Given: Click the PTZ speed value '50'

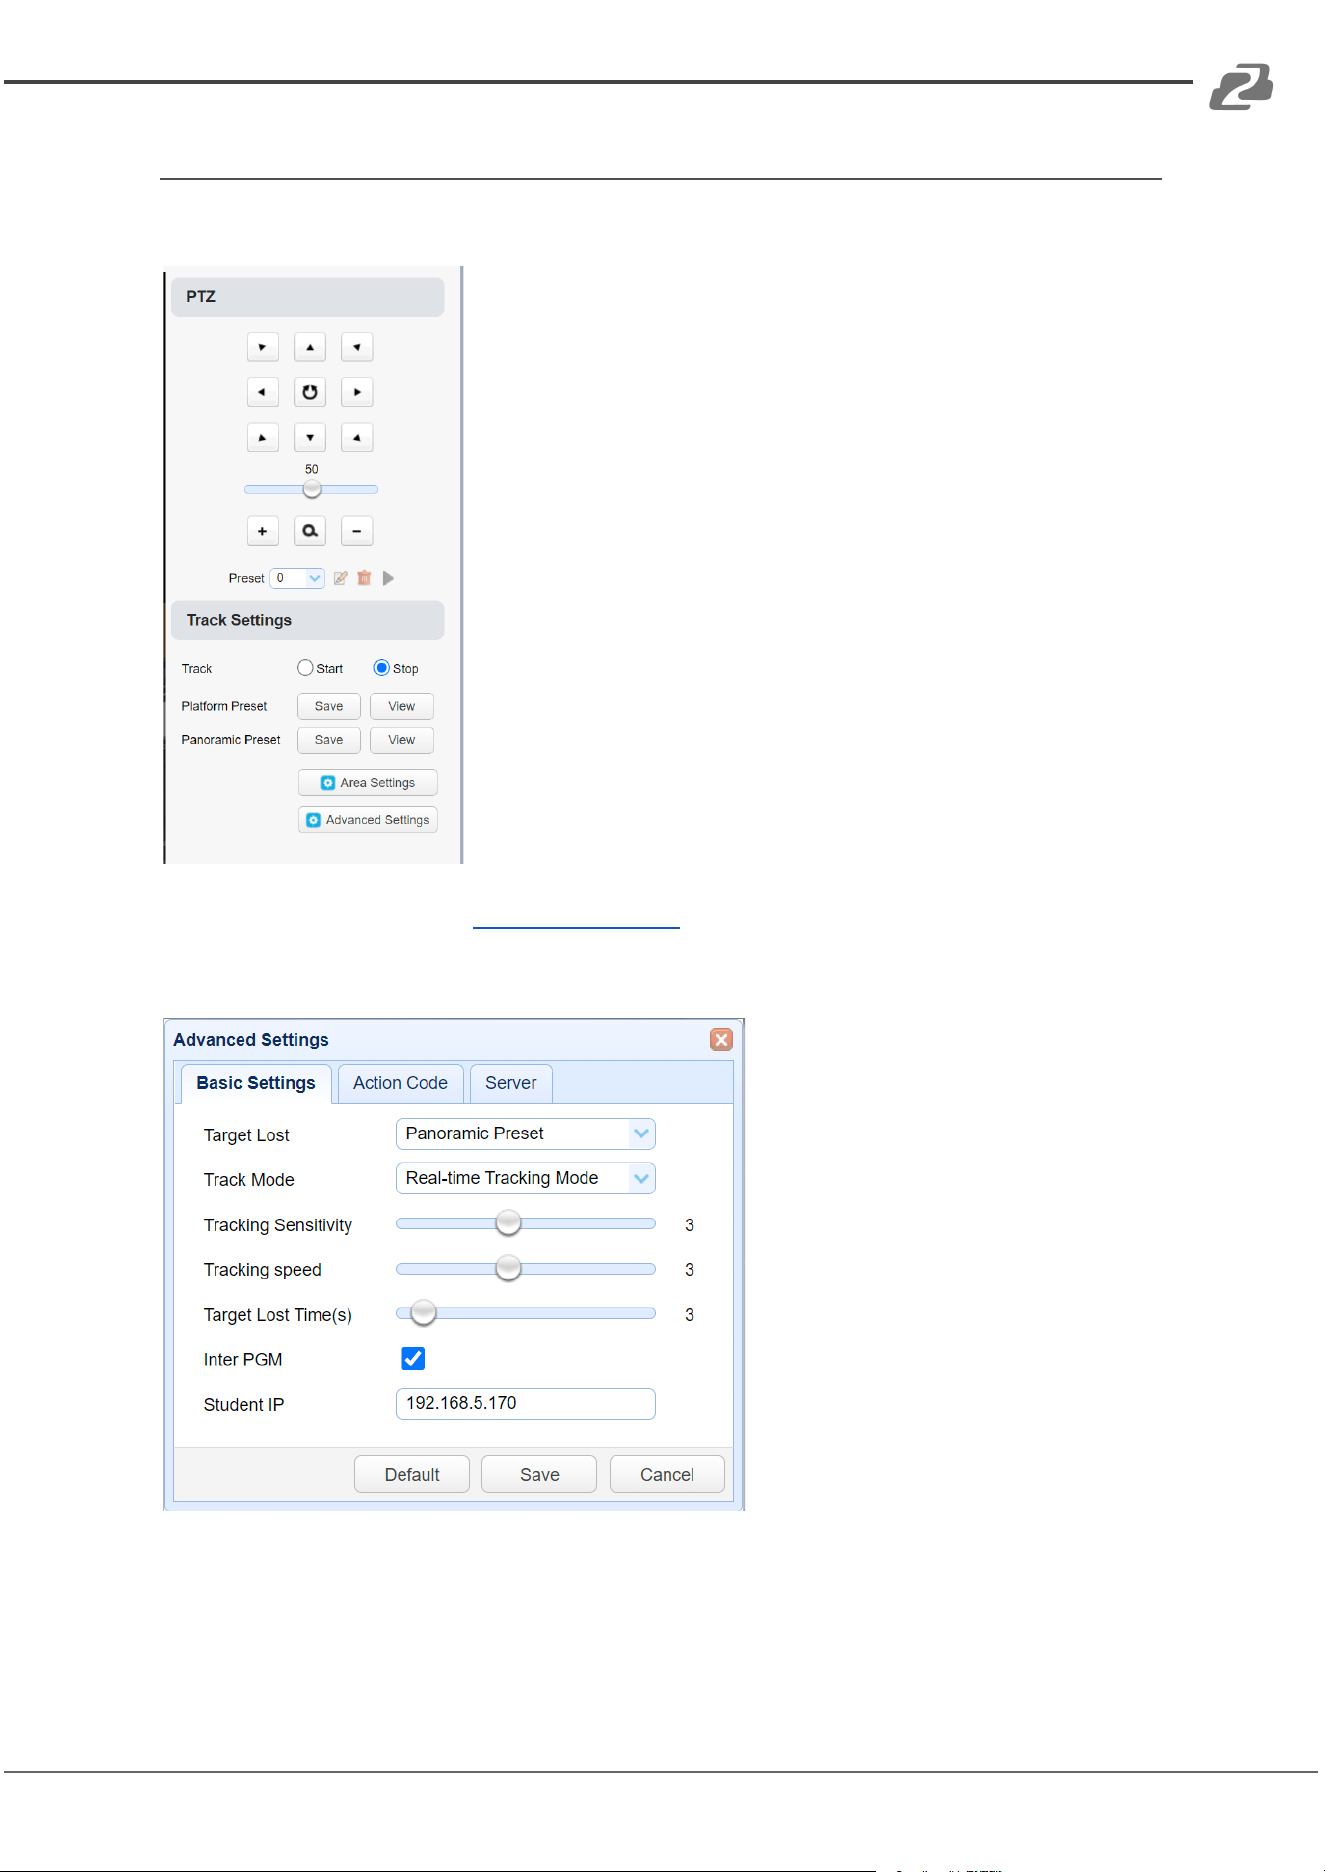Looking at the screenshot, I should tap(312, 469).
